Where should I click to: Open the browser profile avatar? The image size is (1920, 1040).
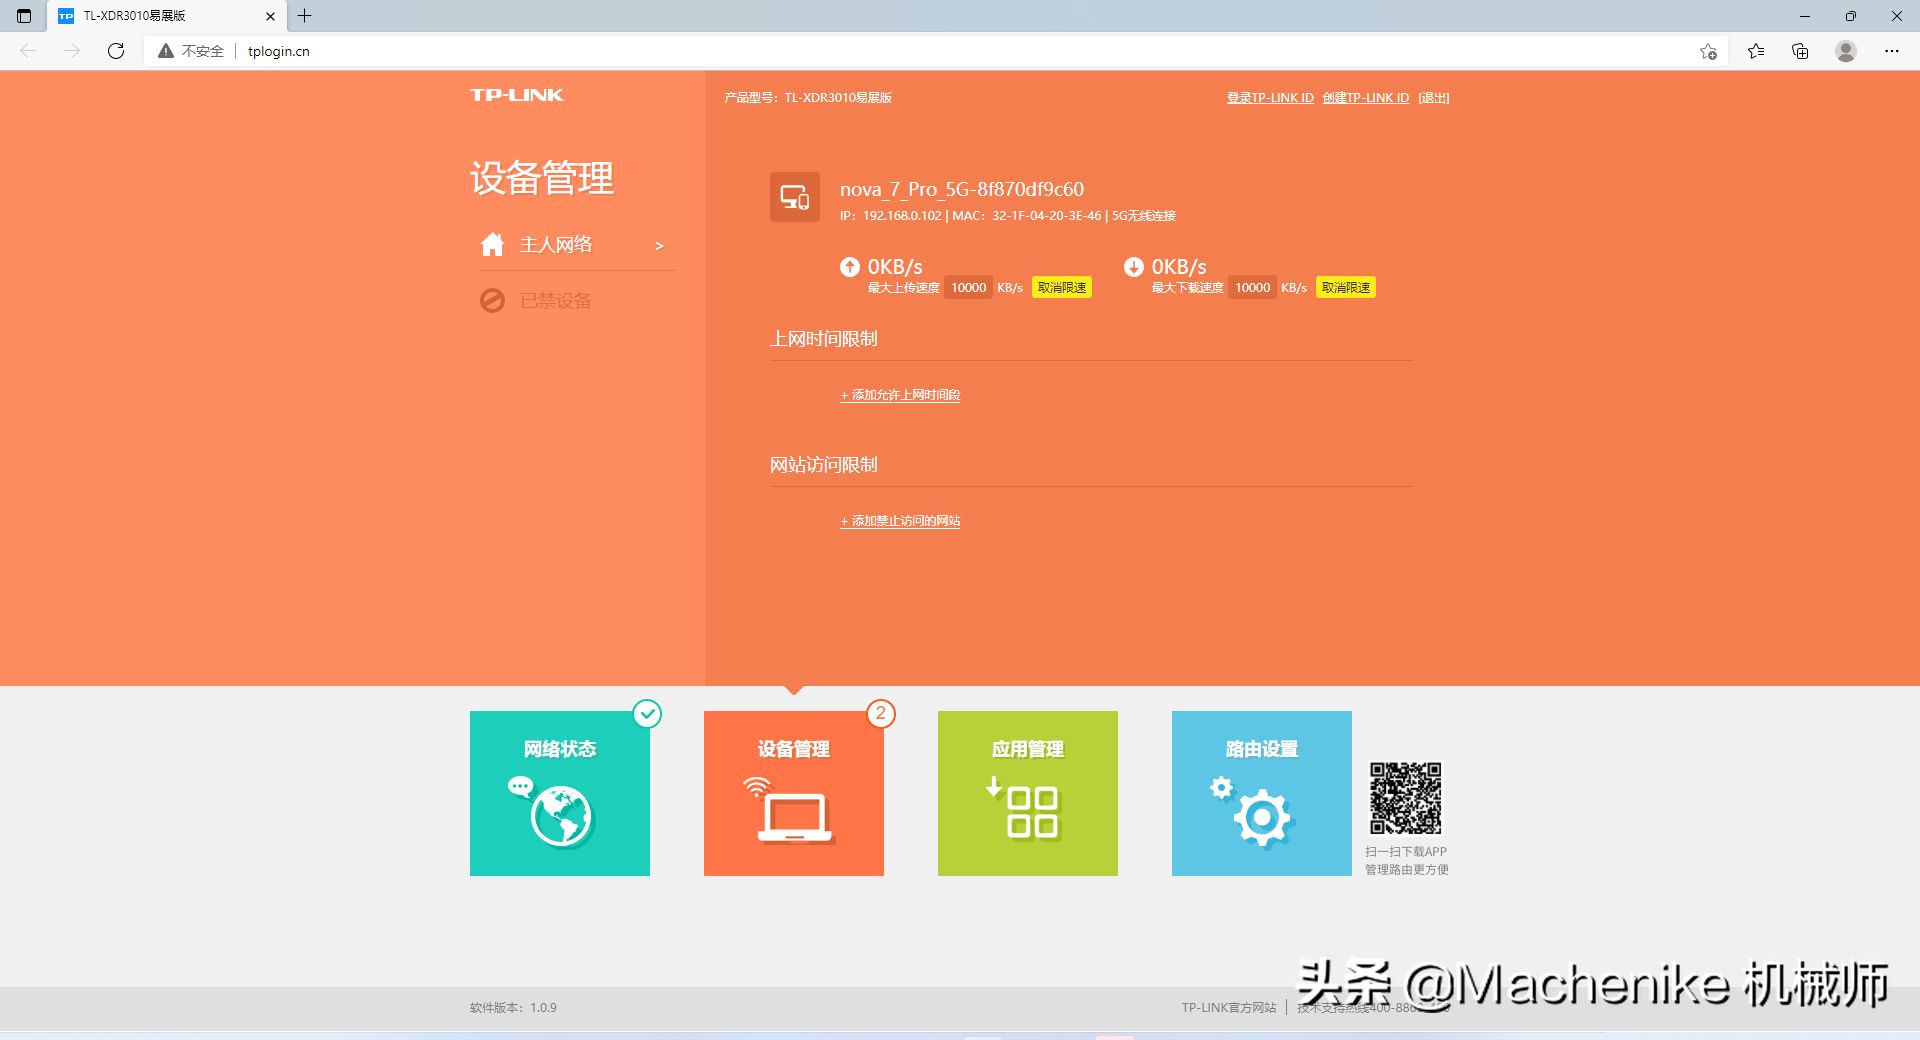pyautogui.click(x=1846, y=51)
